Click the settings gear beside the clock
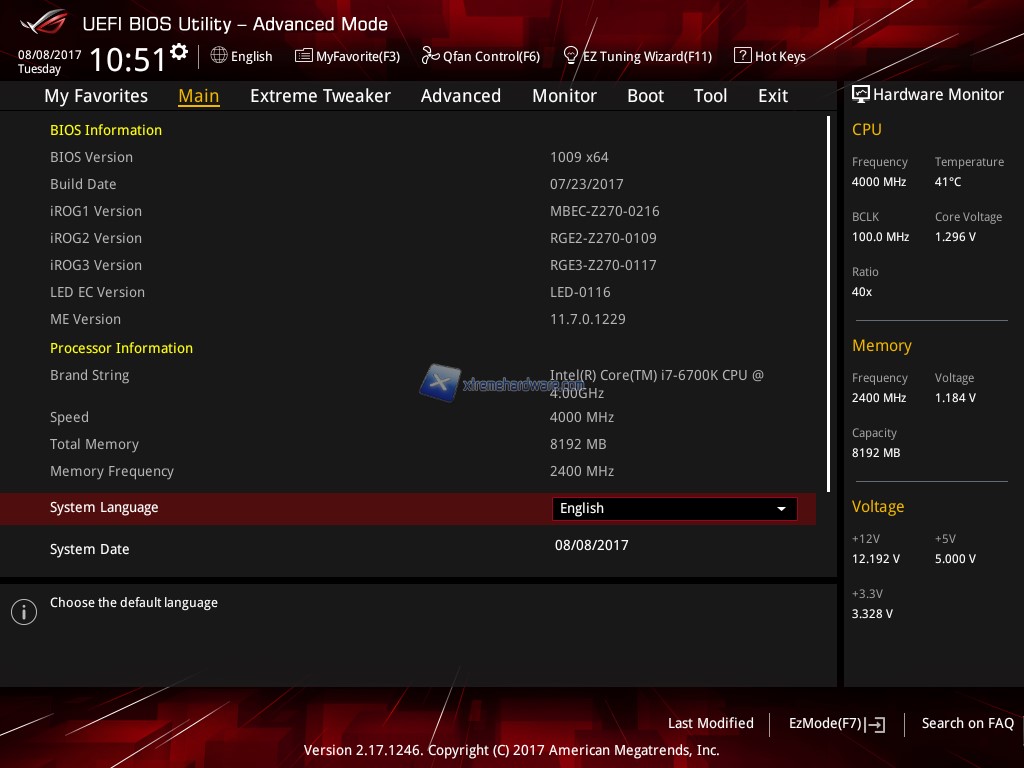This screenshot has height=768, width=1024. tap(179, 51)
